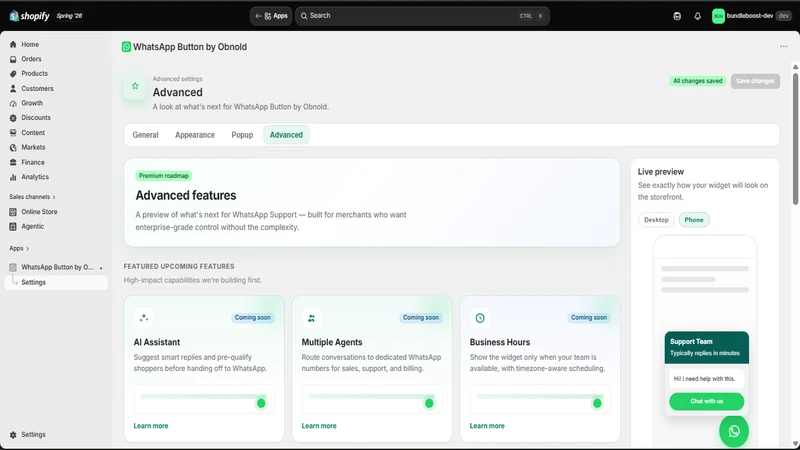Click the Premium roadmap badge

(164, 176)
